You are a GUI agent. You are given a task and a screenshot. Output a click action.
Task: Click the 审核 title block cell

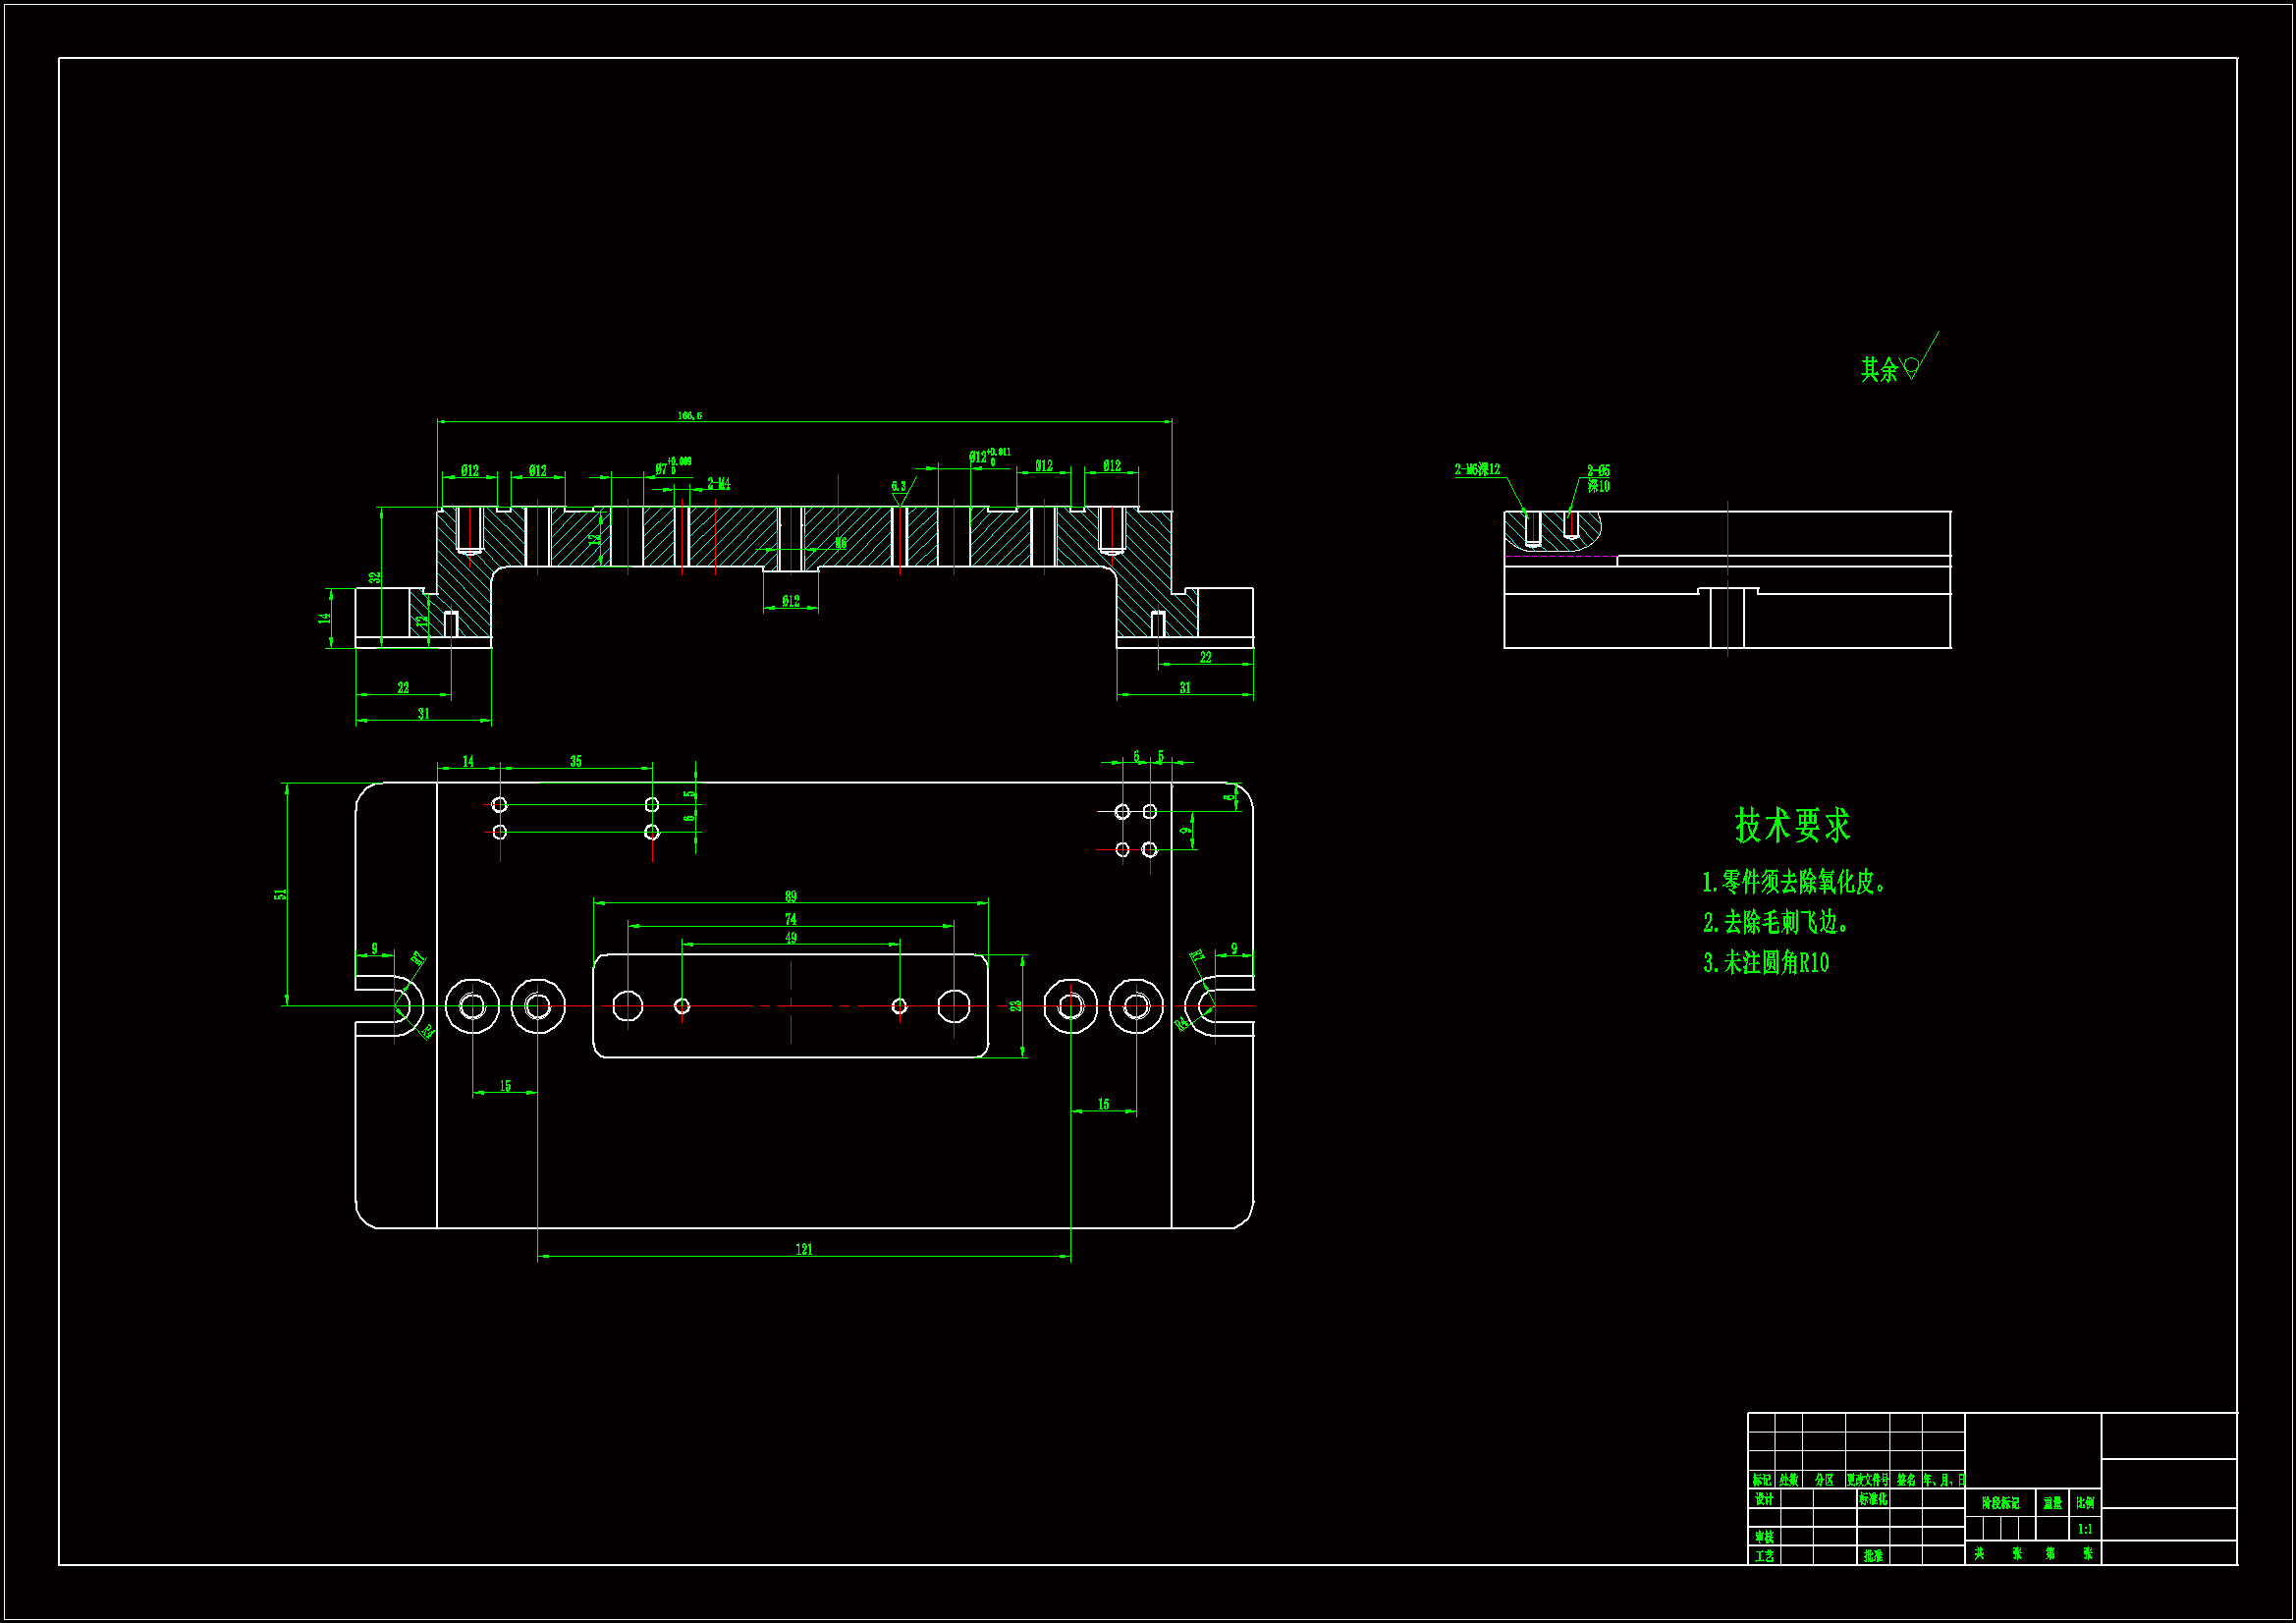click(x=1764, y=1537)
